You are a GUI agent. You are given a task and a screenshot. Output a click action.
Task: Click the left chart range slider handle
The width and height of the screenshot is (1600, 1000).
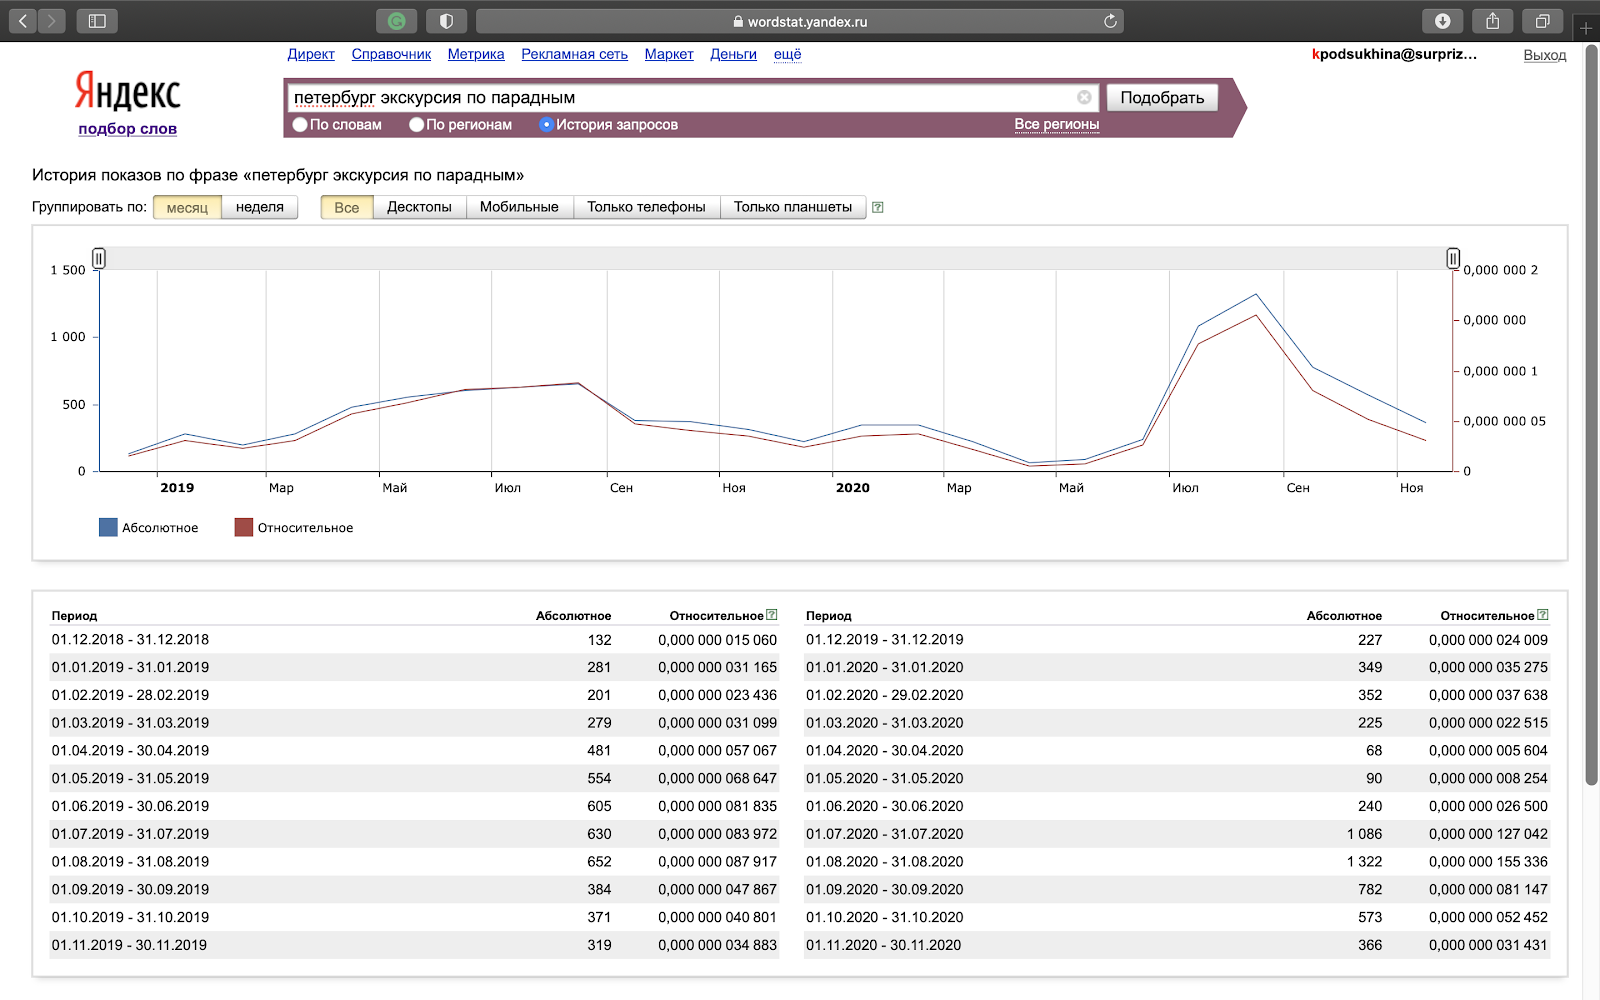click(x=99, y=259)
